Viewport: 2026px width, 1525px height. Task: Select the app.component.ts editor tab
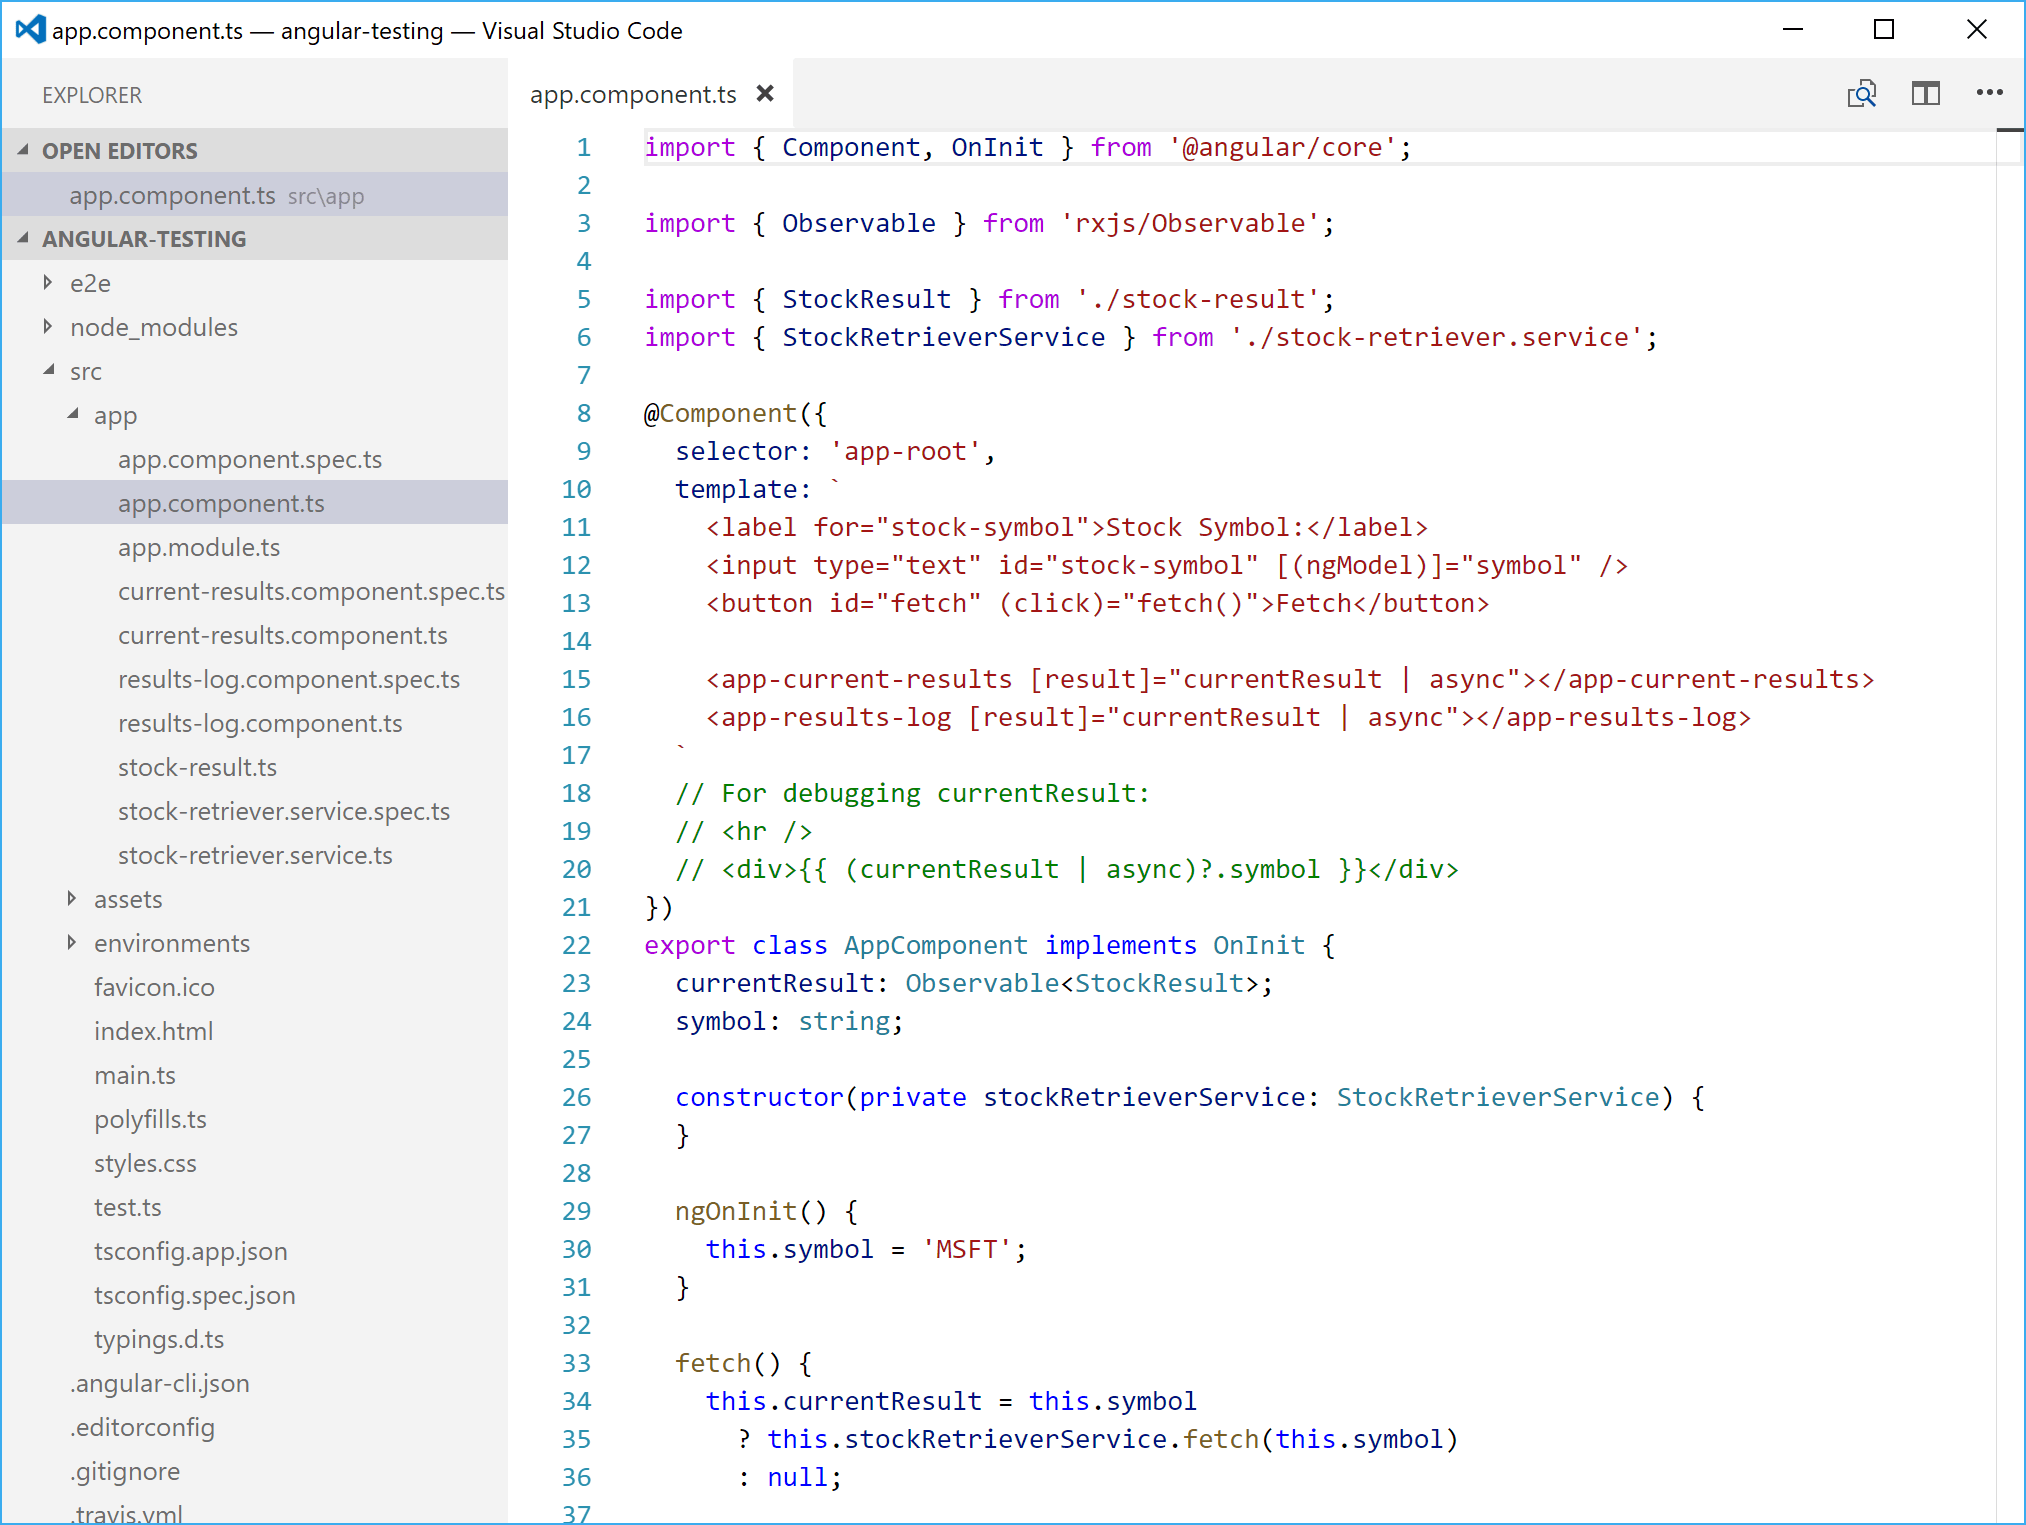(633, 94)
